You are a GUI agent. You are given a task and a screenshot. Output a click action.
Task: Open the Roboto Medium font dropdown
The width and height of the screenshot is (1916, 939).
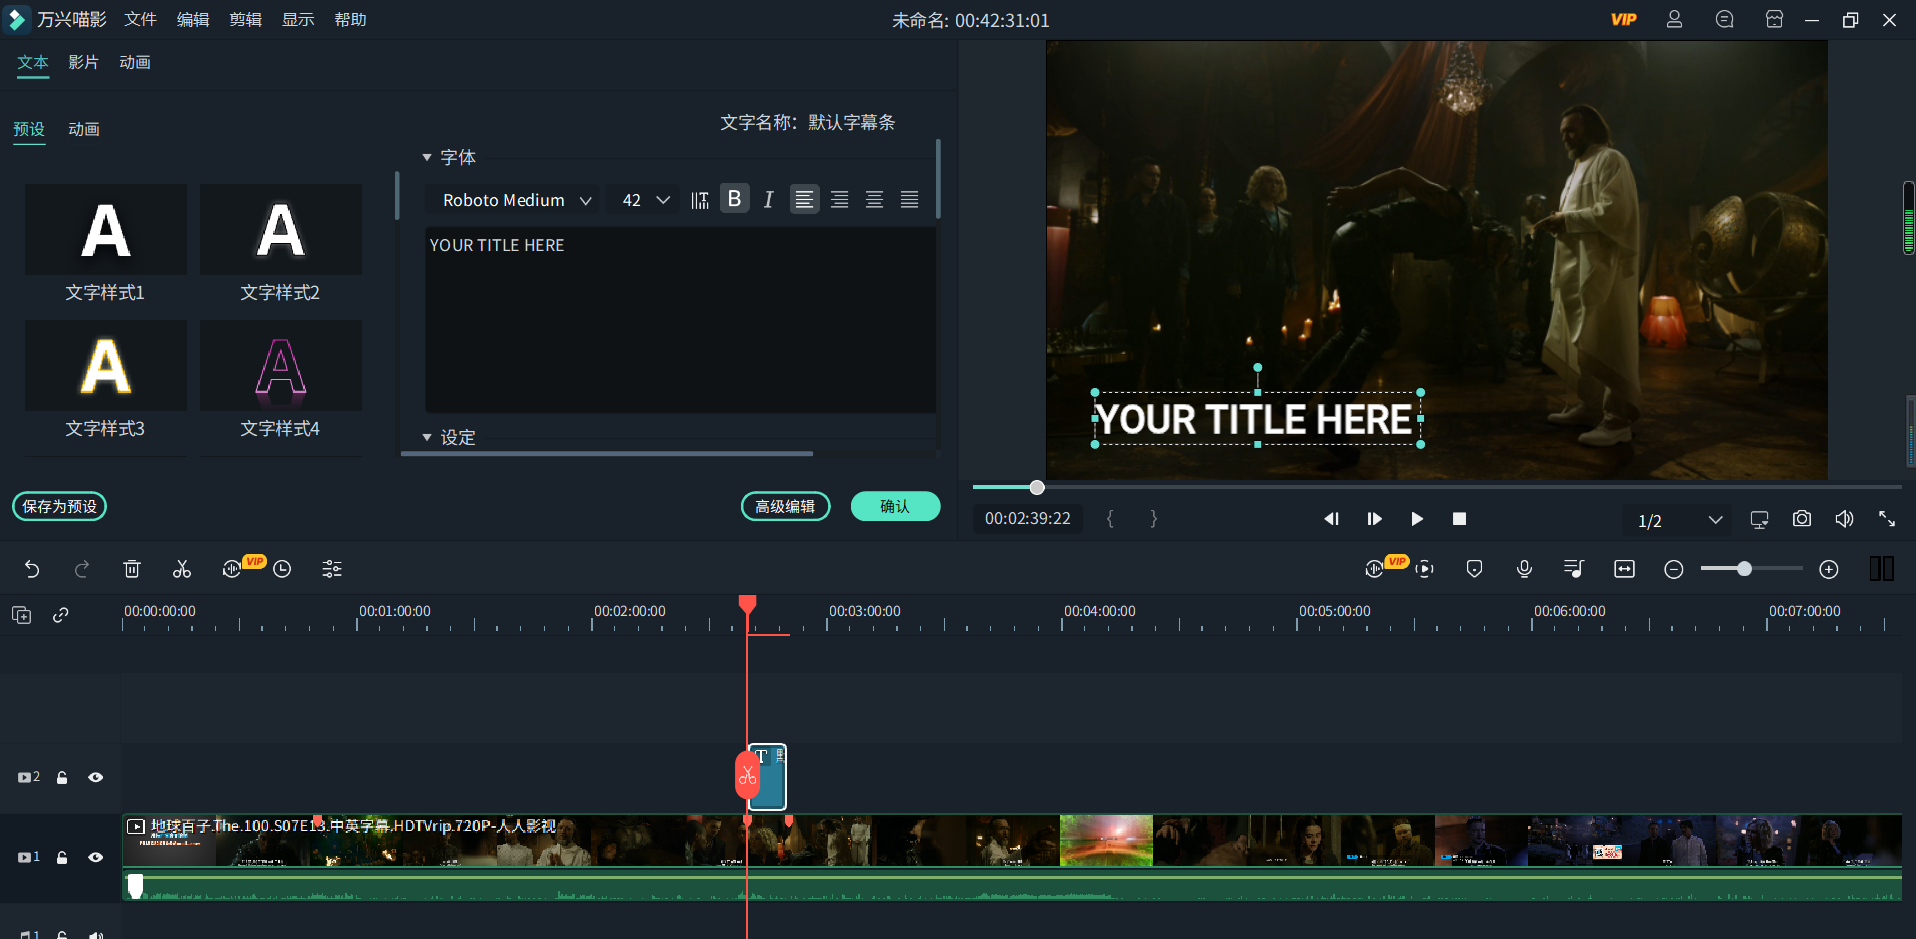pos(516,200)
